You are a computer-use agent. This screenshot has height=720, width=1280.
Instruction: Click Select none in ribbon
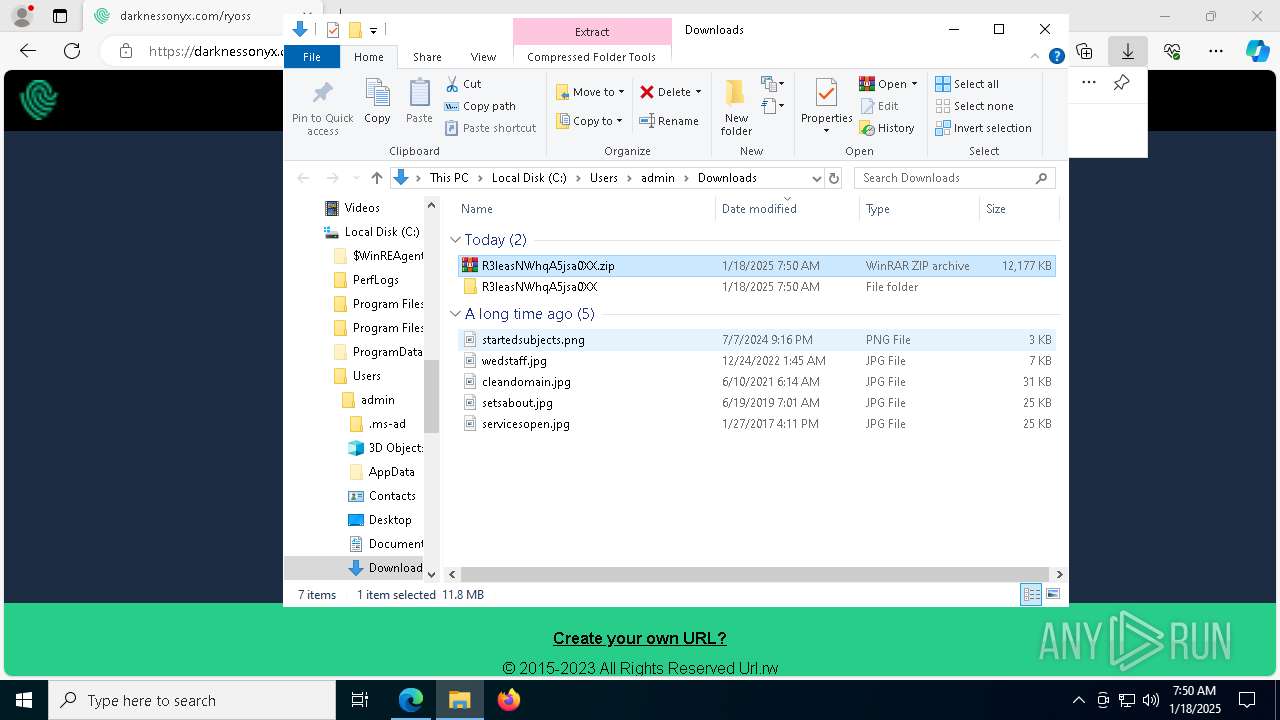[974, 106]
